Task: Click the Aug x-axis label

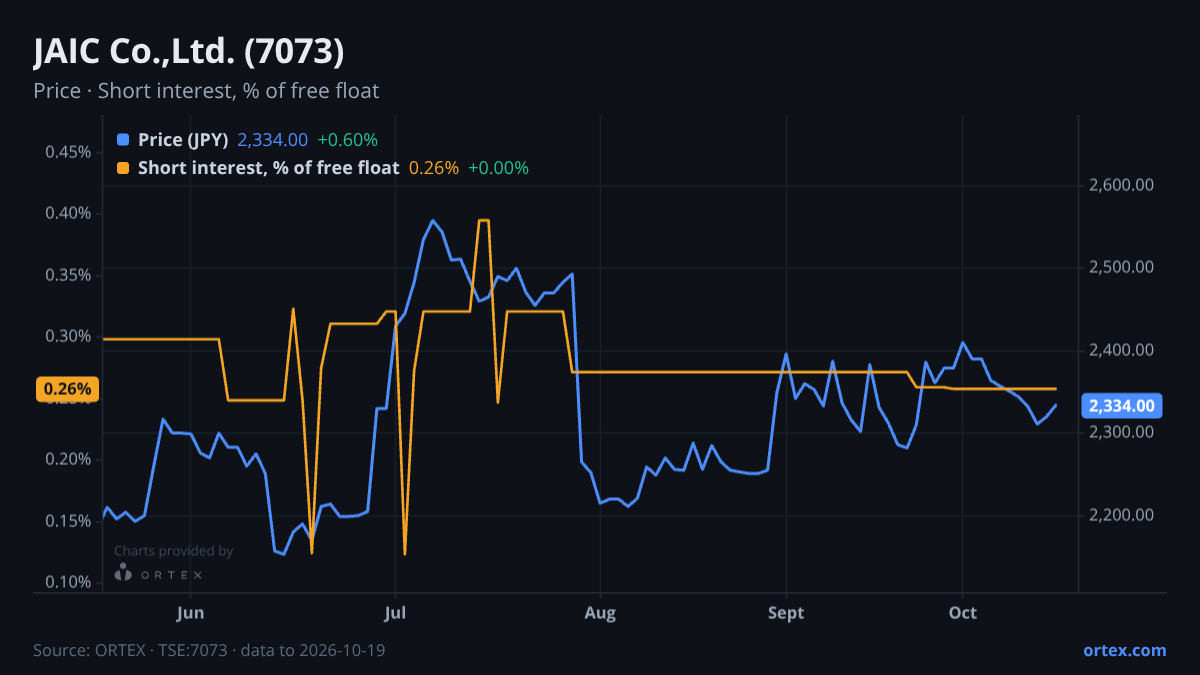Action: click(600, 612)
